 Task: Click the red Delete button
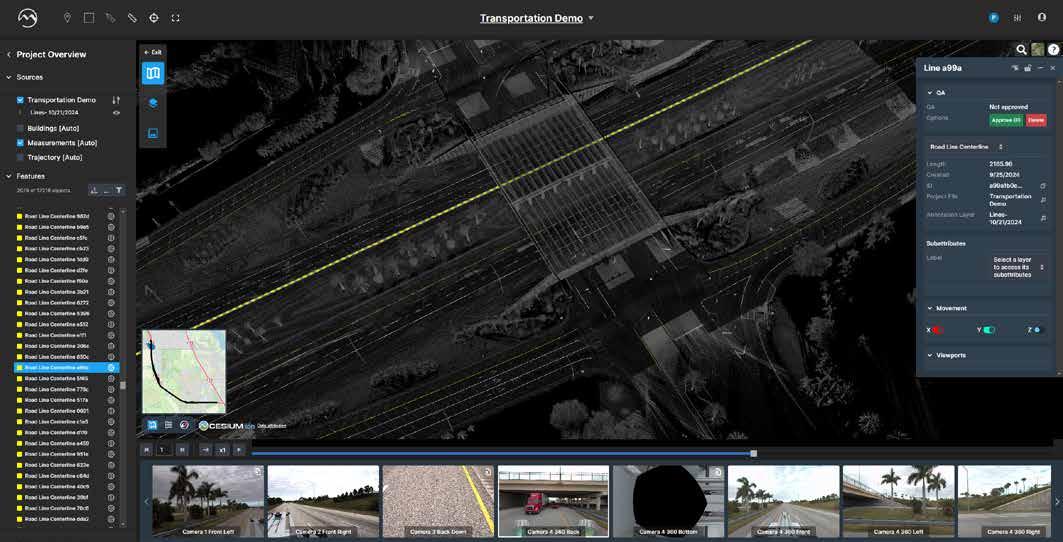(1035, 120)
